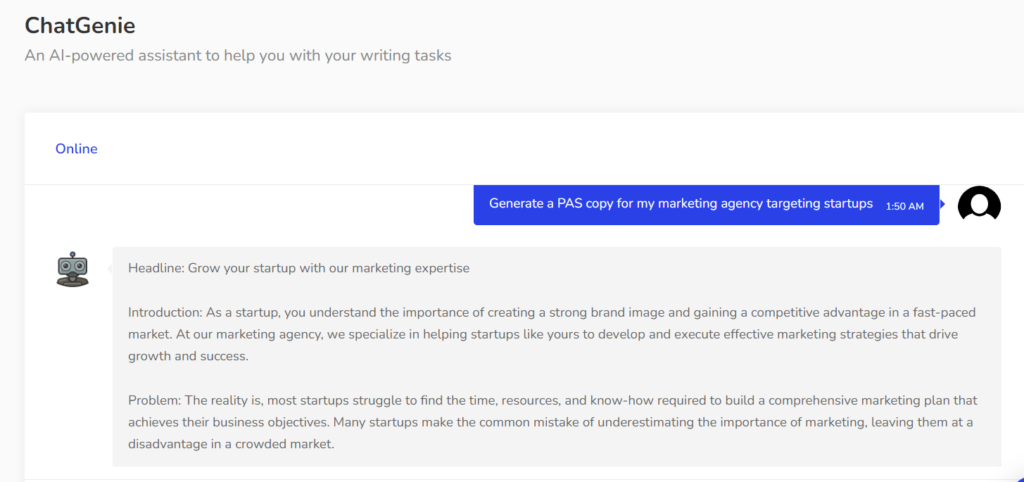
Task: Click the 'Generate a PAS copy' message text
Action: tap(680, 203)
